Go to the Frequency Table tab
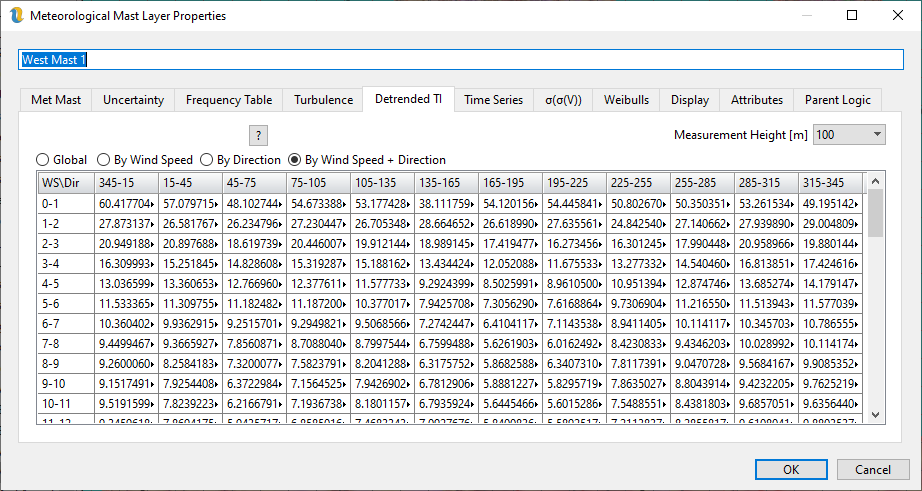Screen dimensions: 922x491 tap(228, 100)
